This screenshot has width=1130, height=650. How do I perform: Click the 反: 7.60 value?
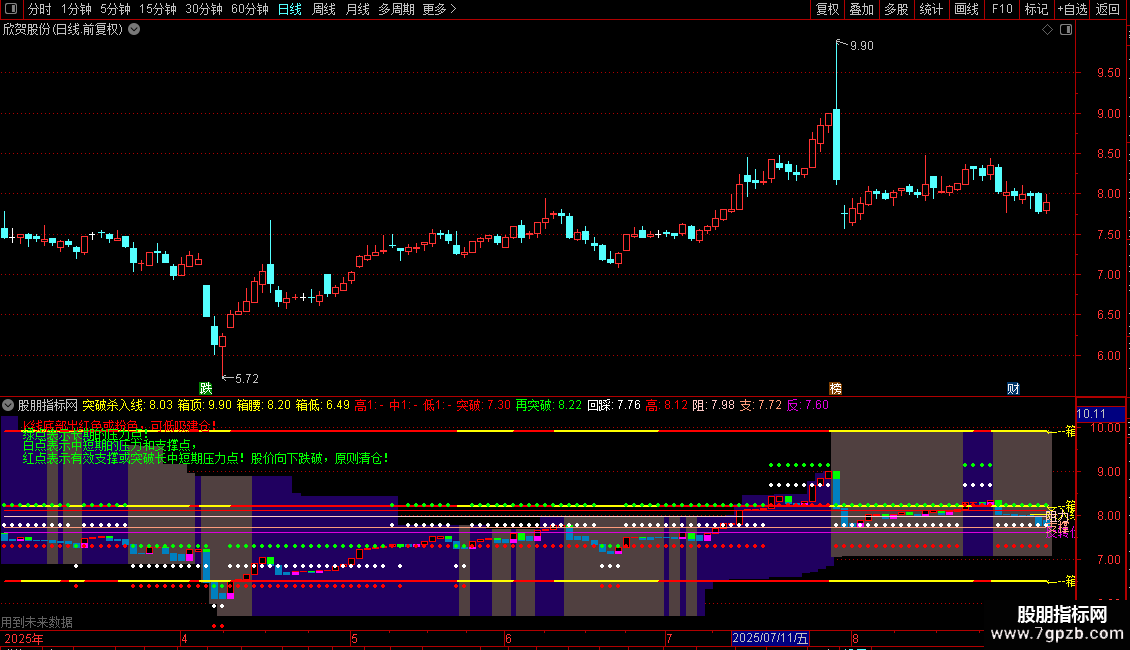click(x=808, y=405)
